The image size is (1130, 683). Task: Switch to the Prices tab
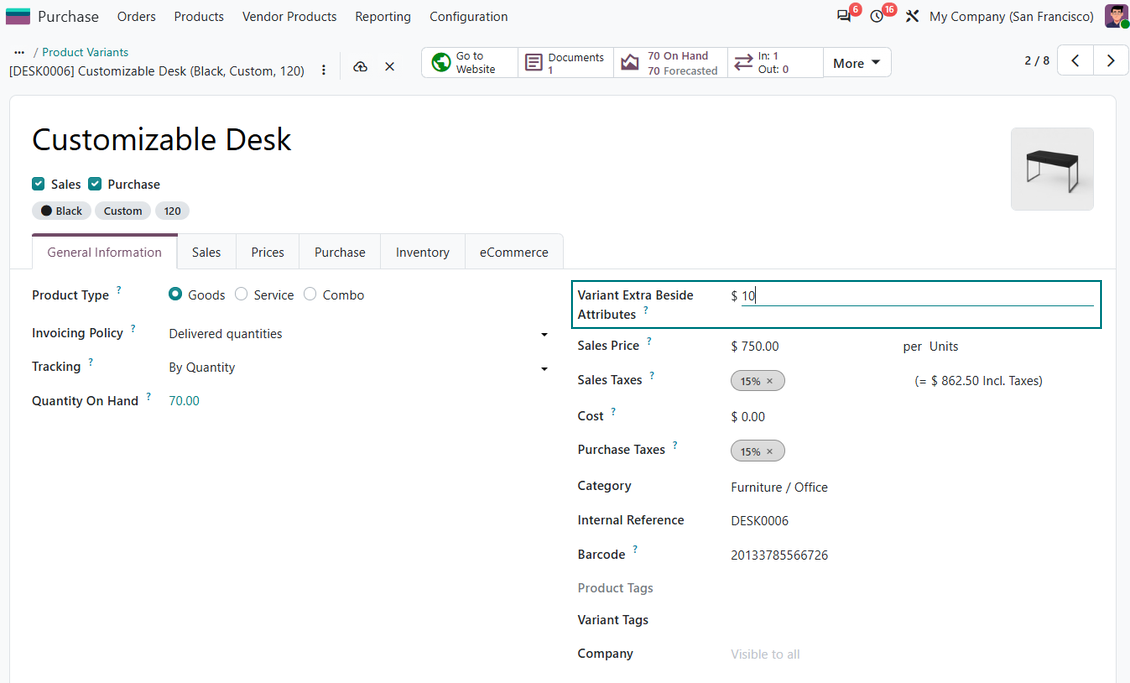(x=267, y=252)
